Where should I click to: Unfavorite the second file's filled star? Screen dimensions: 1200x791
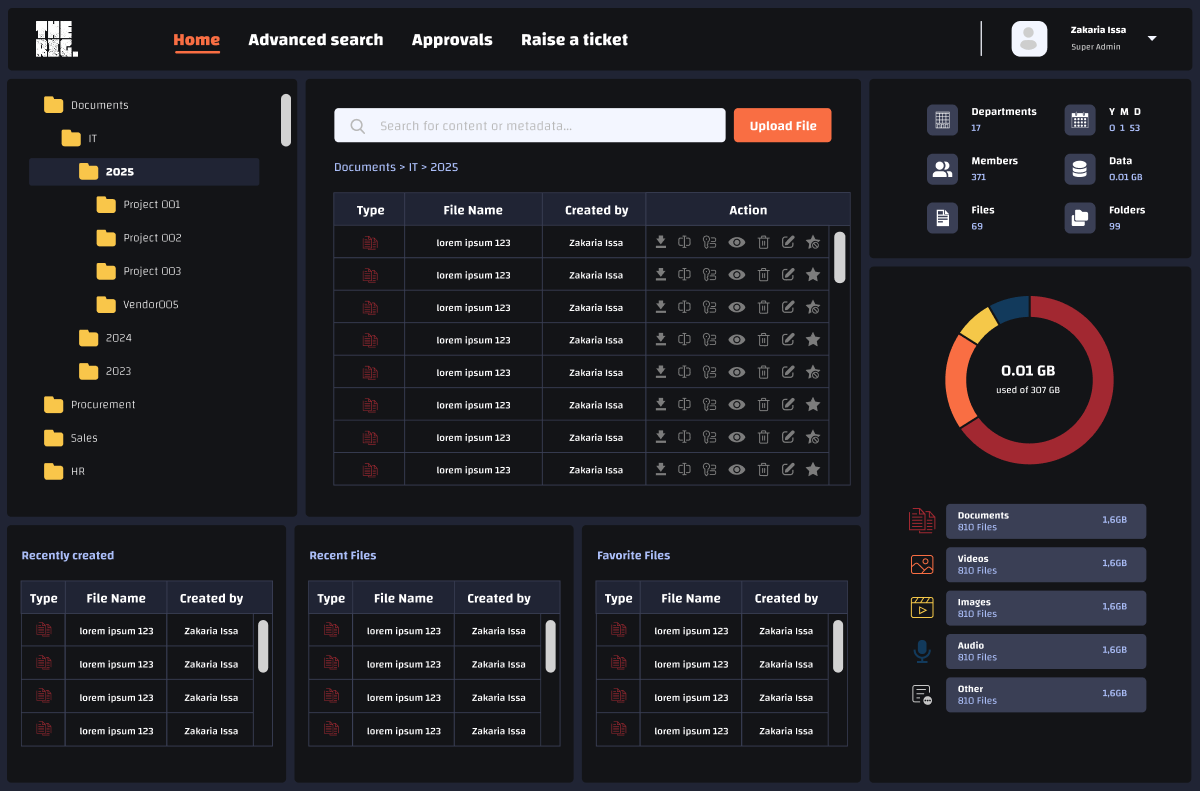pos(813,274)
